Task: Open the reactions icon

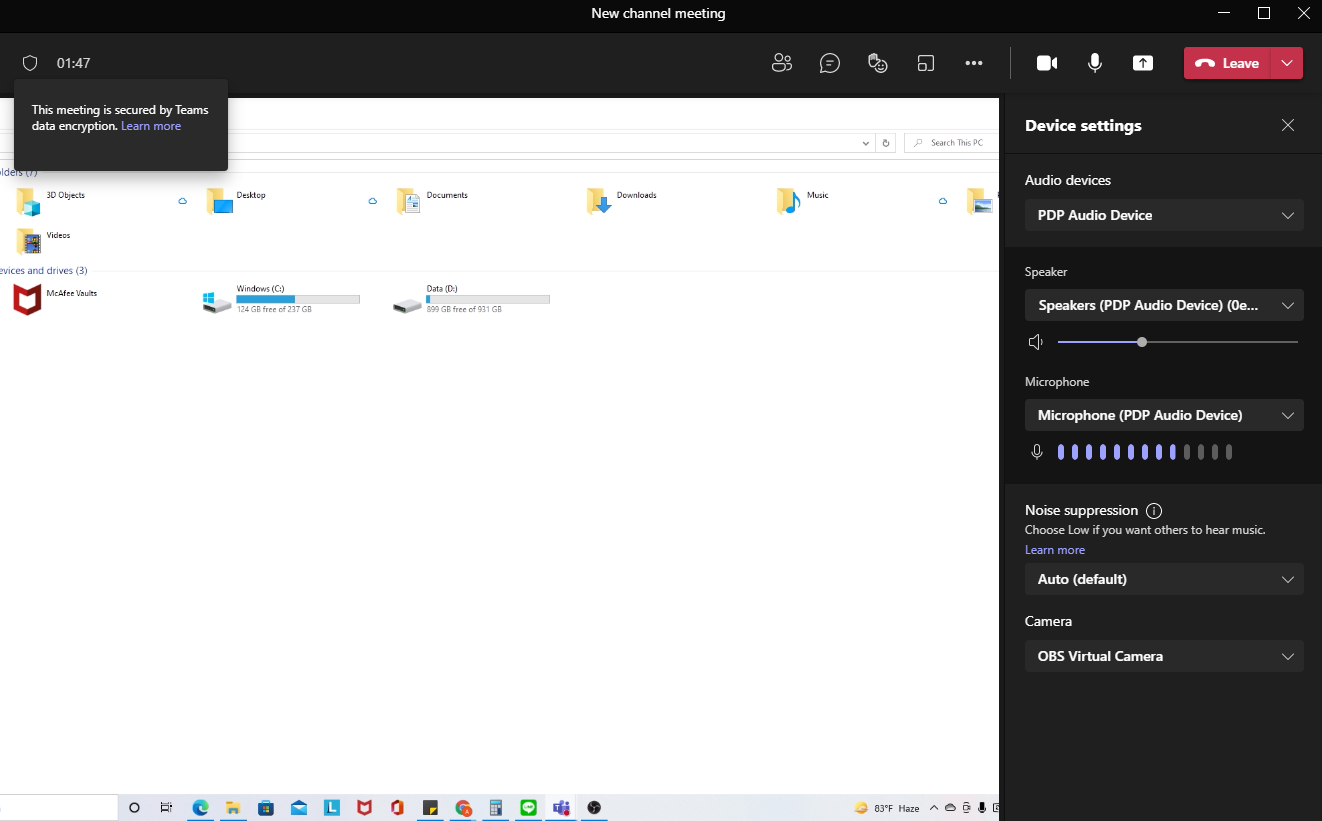Action: [x=878, y=63]
